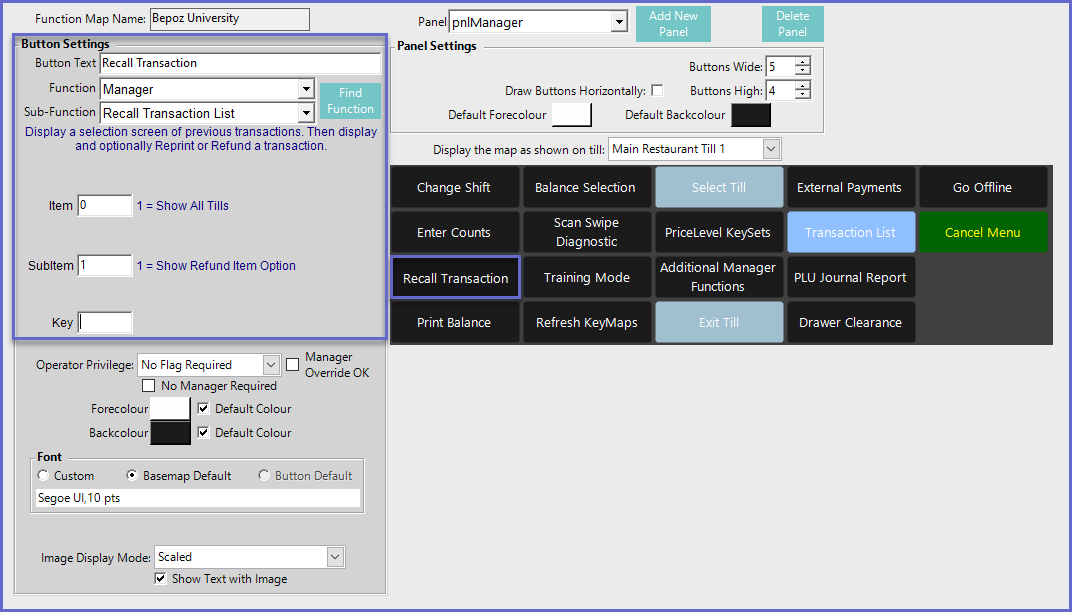Expand the Panel dropdown showing pnlManager
Viewport: 1072px width, 612px height.
619,22
